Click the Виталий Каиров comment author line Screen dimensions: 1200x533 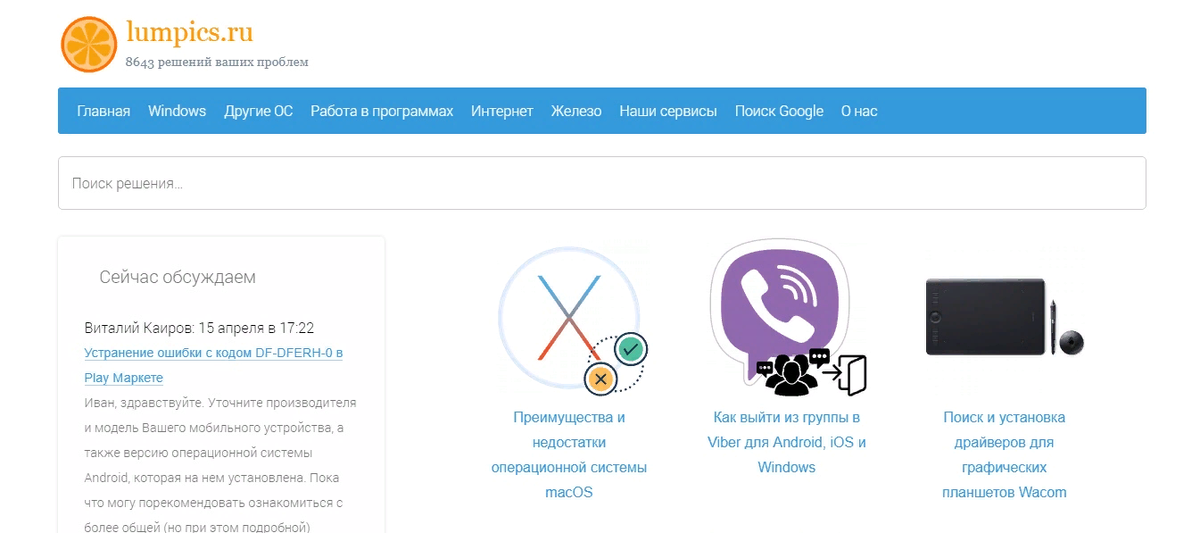point(199,328)
